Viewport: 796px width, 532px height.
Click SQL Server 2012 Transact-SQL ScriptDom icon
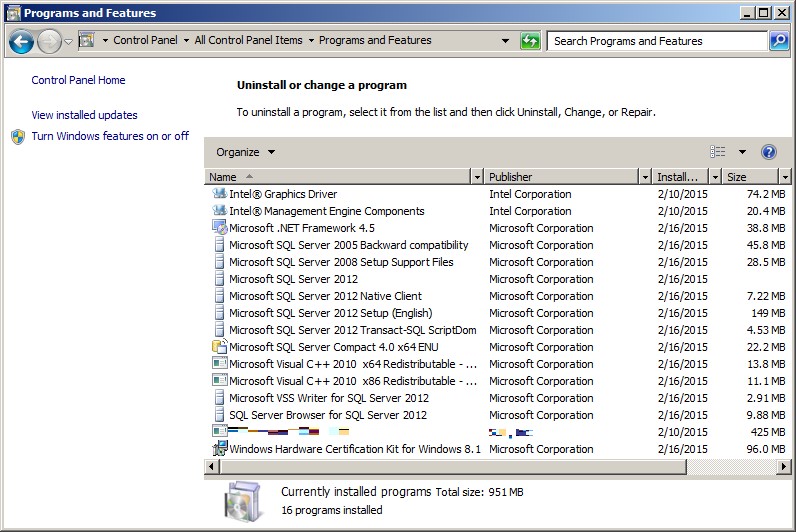pos(219,329)
